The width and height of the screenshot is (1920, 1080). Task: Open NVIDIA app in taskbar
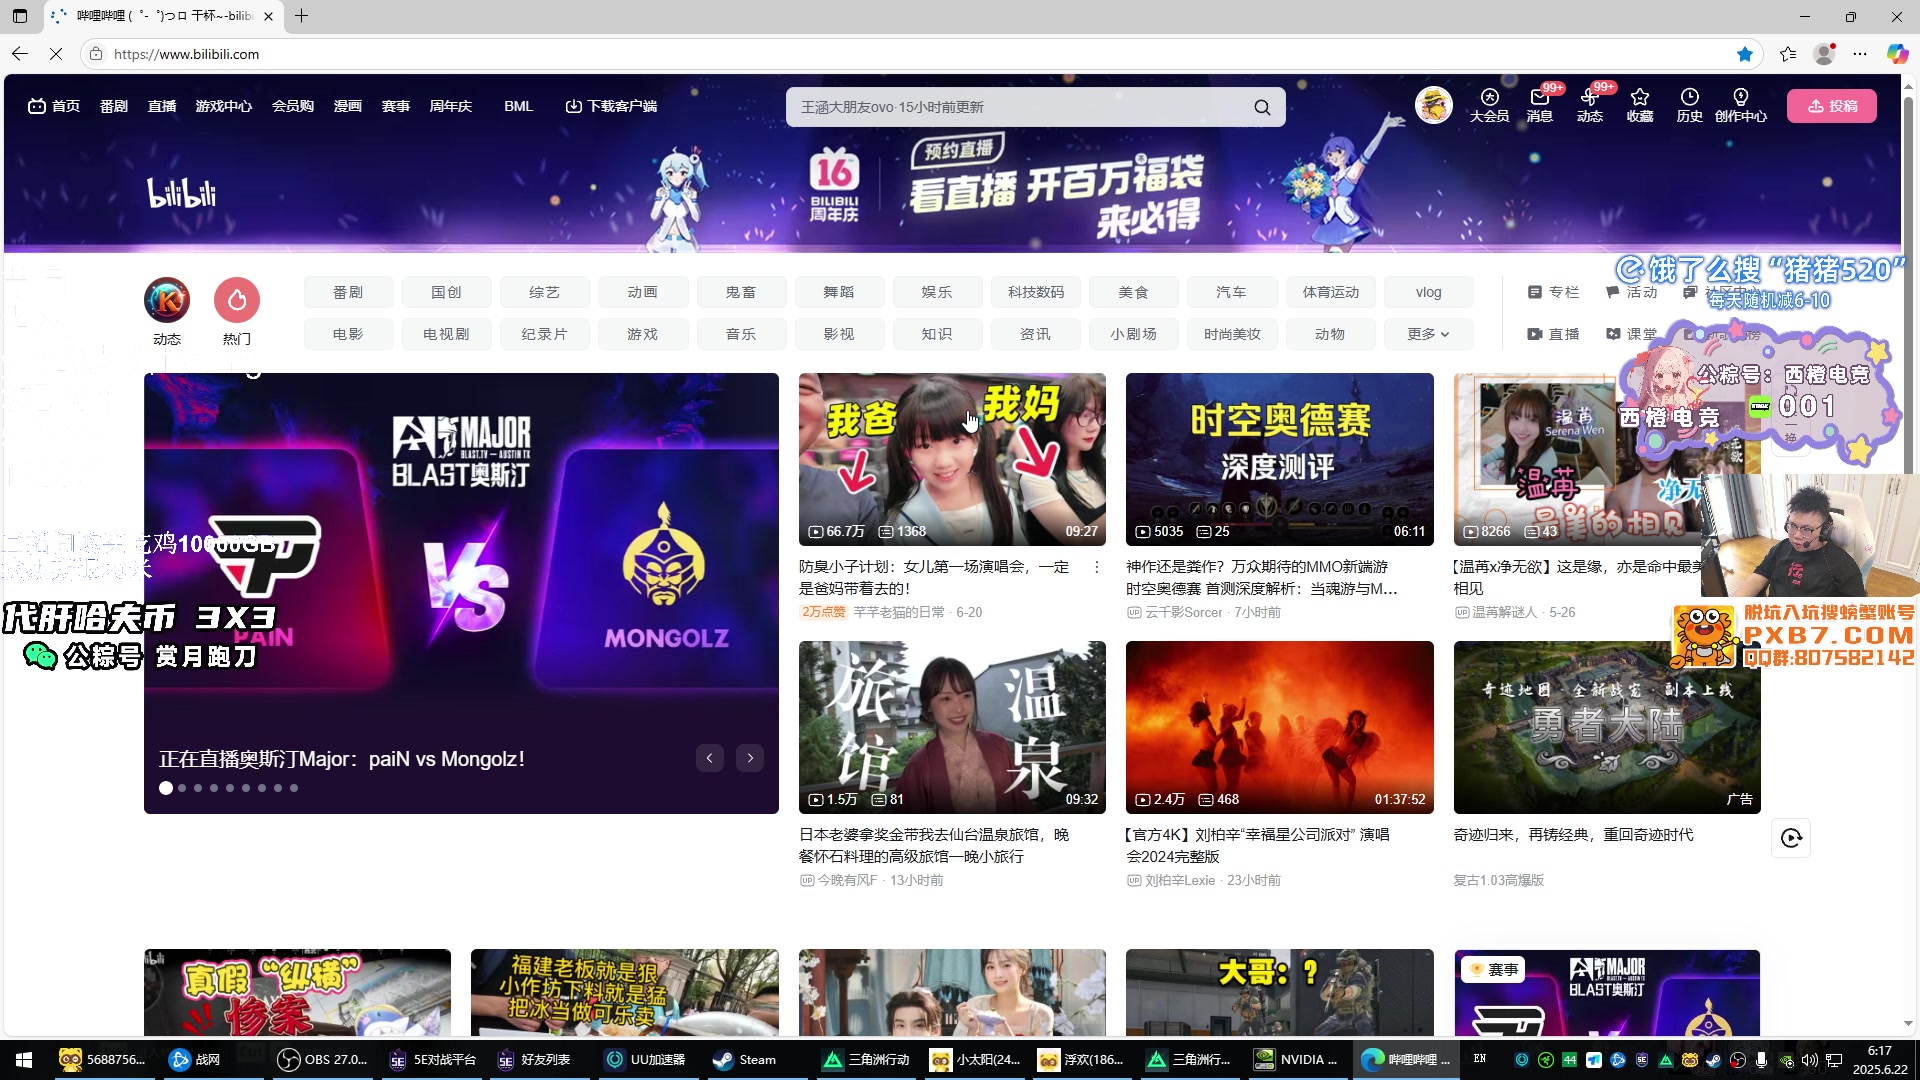[1297, 1060]
